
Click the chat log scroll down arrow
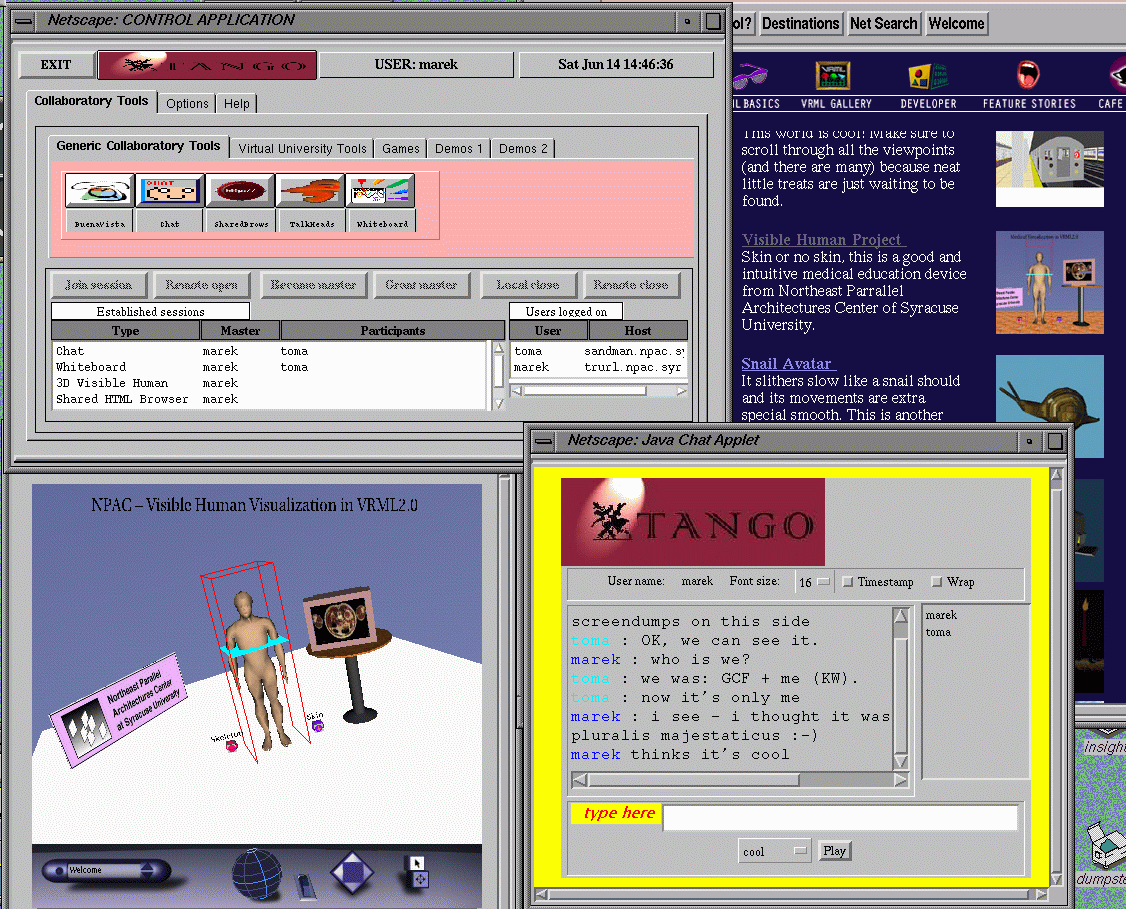click(x=901, y=762)
